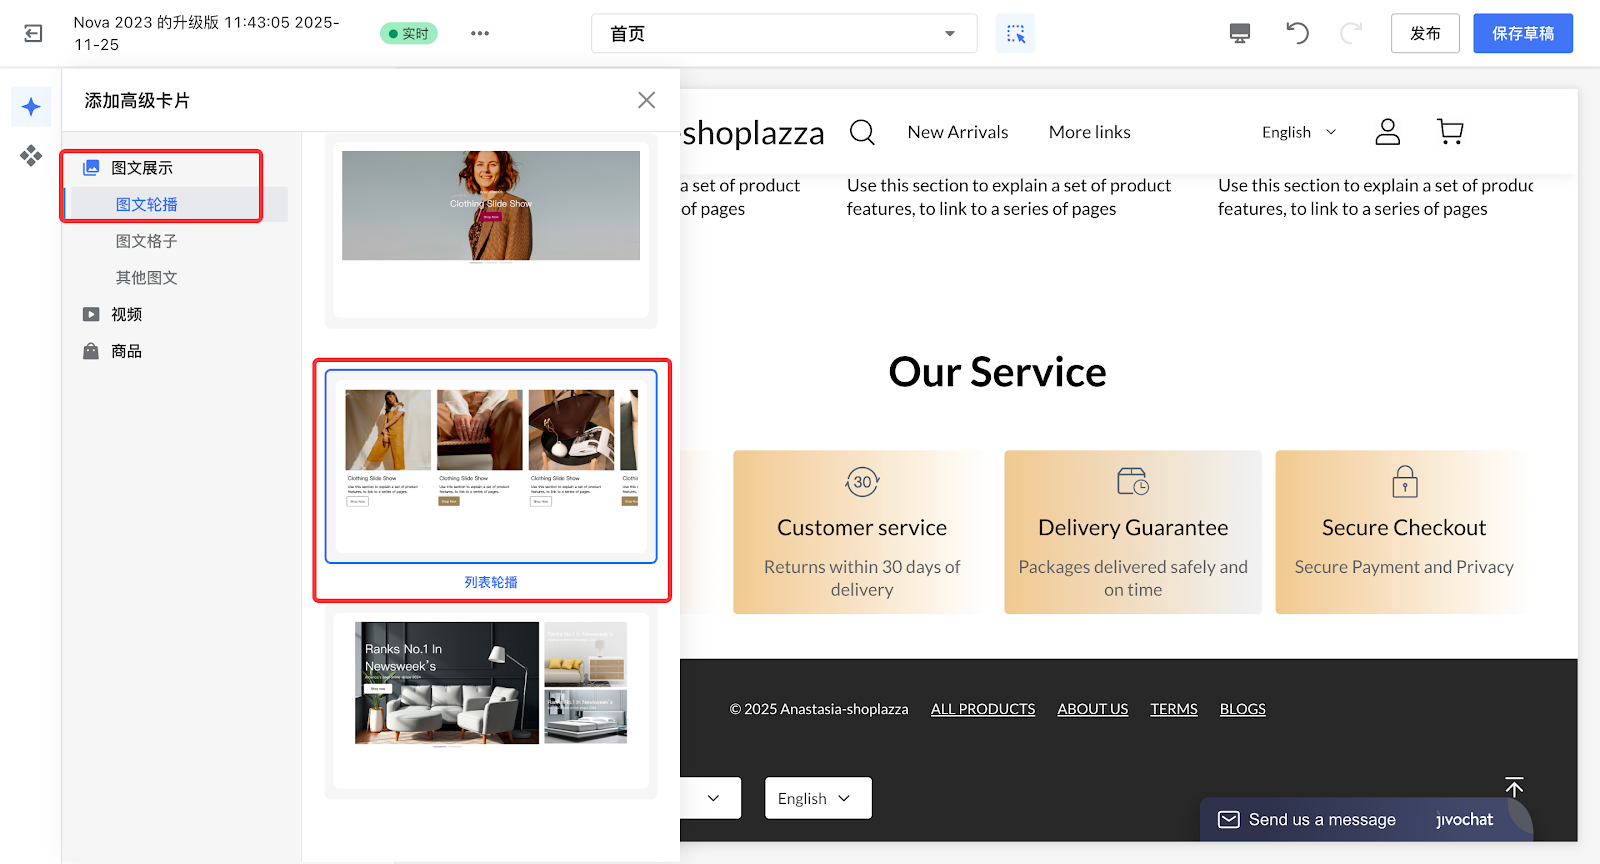Open the components sidebar icon
The image size is (1600, 864).
31,155
